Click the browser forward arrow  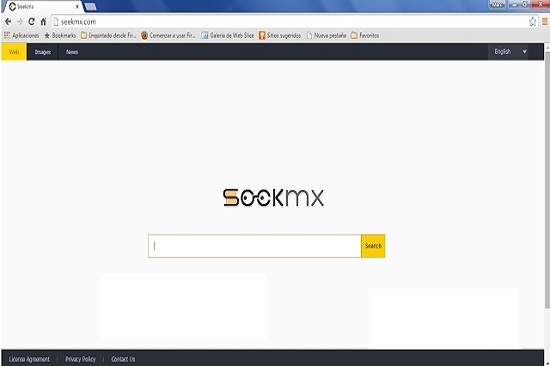tap(20, 22)
